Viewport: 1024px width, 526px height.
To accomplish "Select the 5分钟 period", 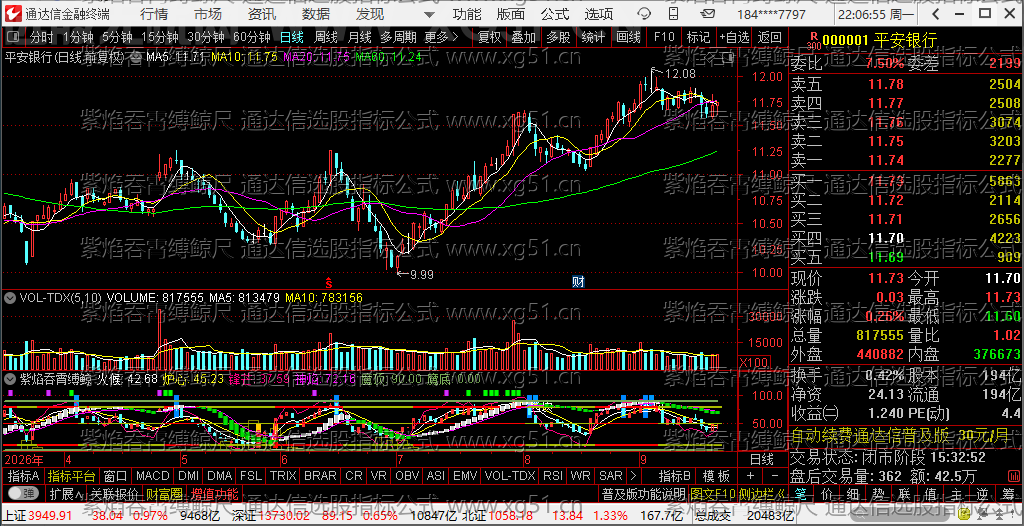I will point(118,37).
